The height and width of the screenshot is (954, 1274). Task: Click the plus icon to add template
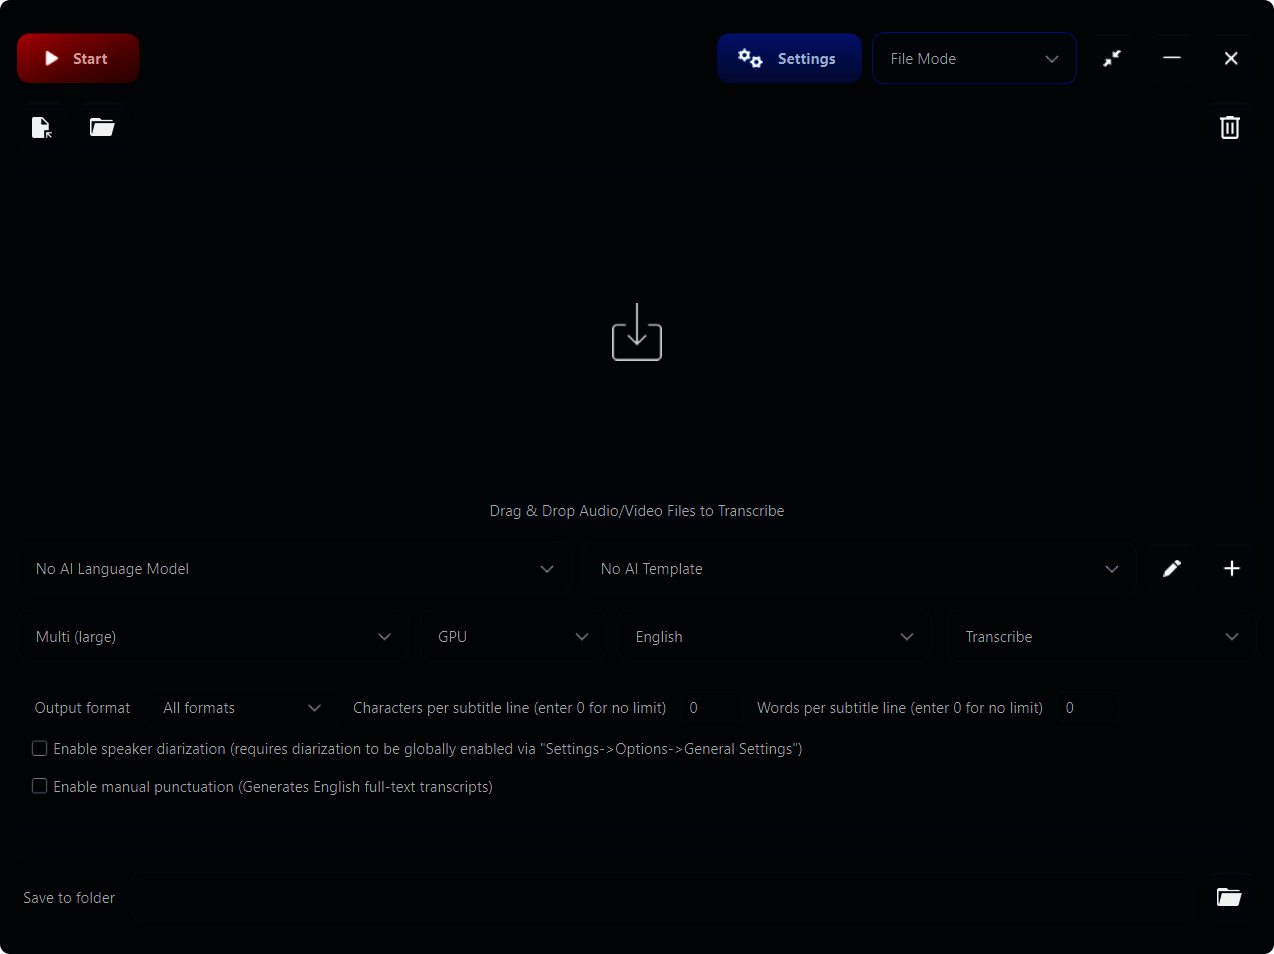click(1231, 569)
